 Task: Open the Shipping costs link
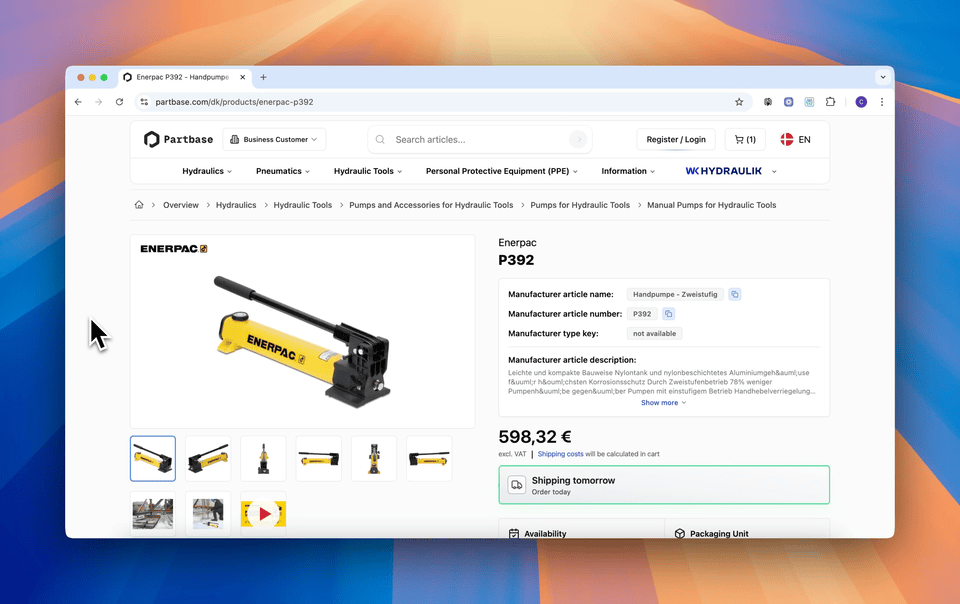pos(560,454)
